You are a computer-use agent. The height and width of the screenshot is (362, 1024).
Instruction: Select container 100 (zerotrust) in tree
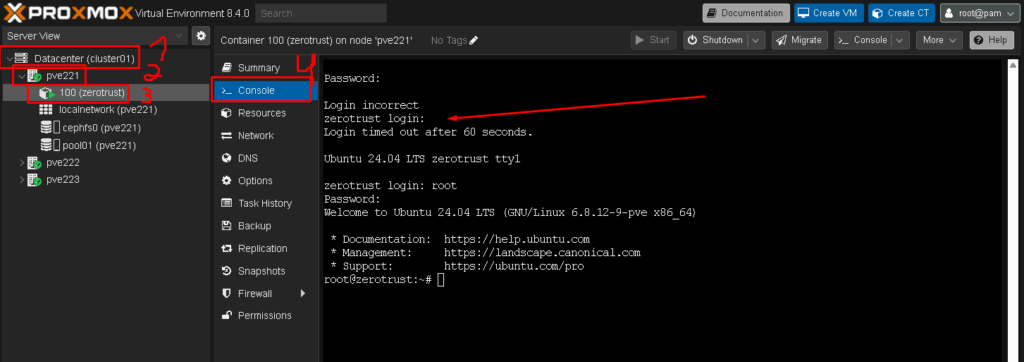click(91, 93)
